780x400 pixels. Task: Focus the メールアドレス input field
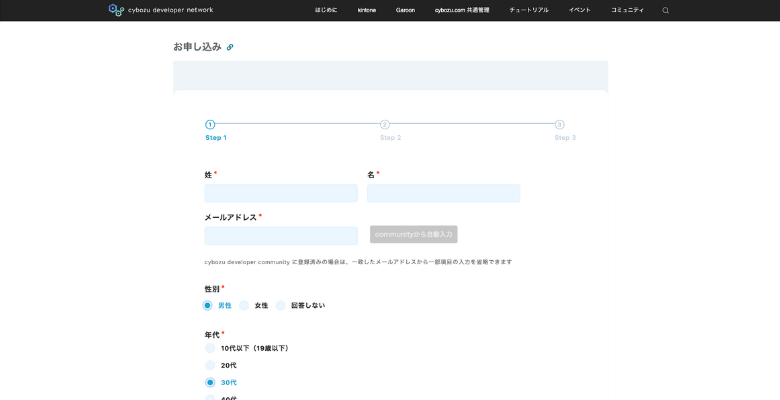coord(281,235)
